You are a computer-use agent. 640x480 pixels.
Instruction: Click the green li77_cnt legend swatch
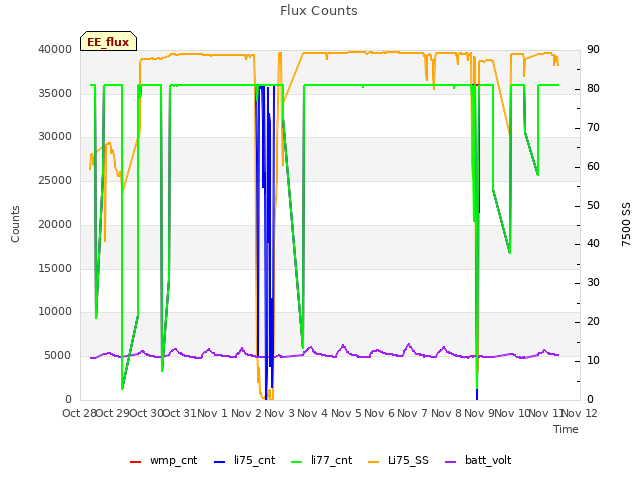[297, 462]
